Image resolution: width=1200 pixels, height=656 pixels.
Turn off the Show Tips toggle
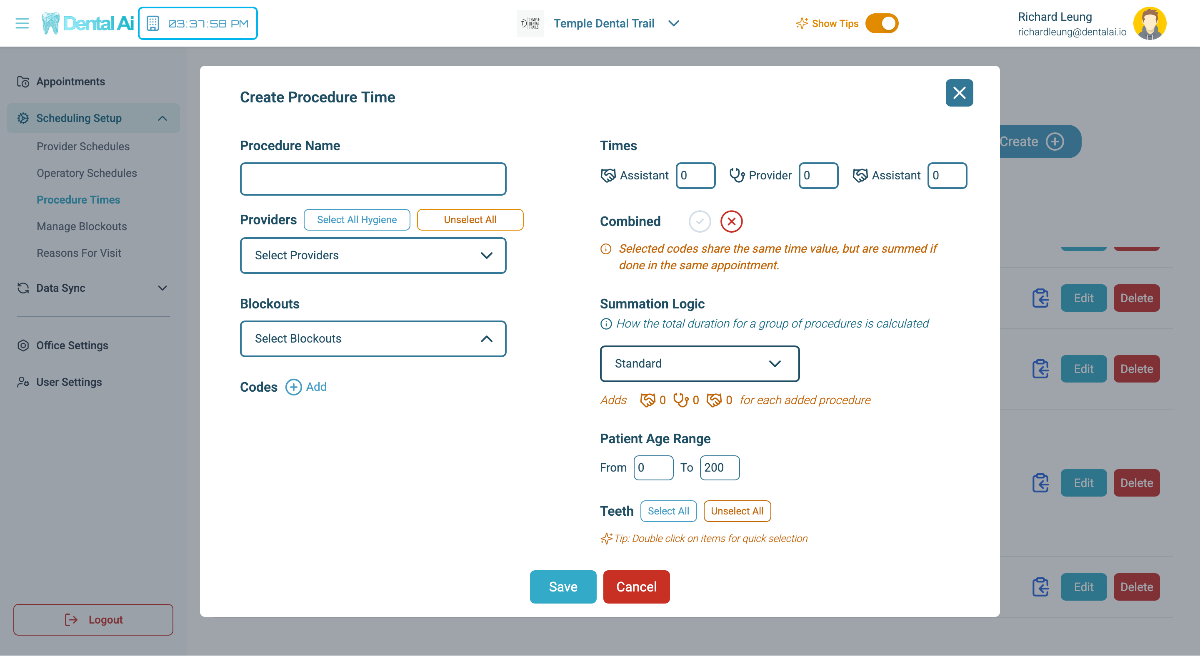pos(881,23)
